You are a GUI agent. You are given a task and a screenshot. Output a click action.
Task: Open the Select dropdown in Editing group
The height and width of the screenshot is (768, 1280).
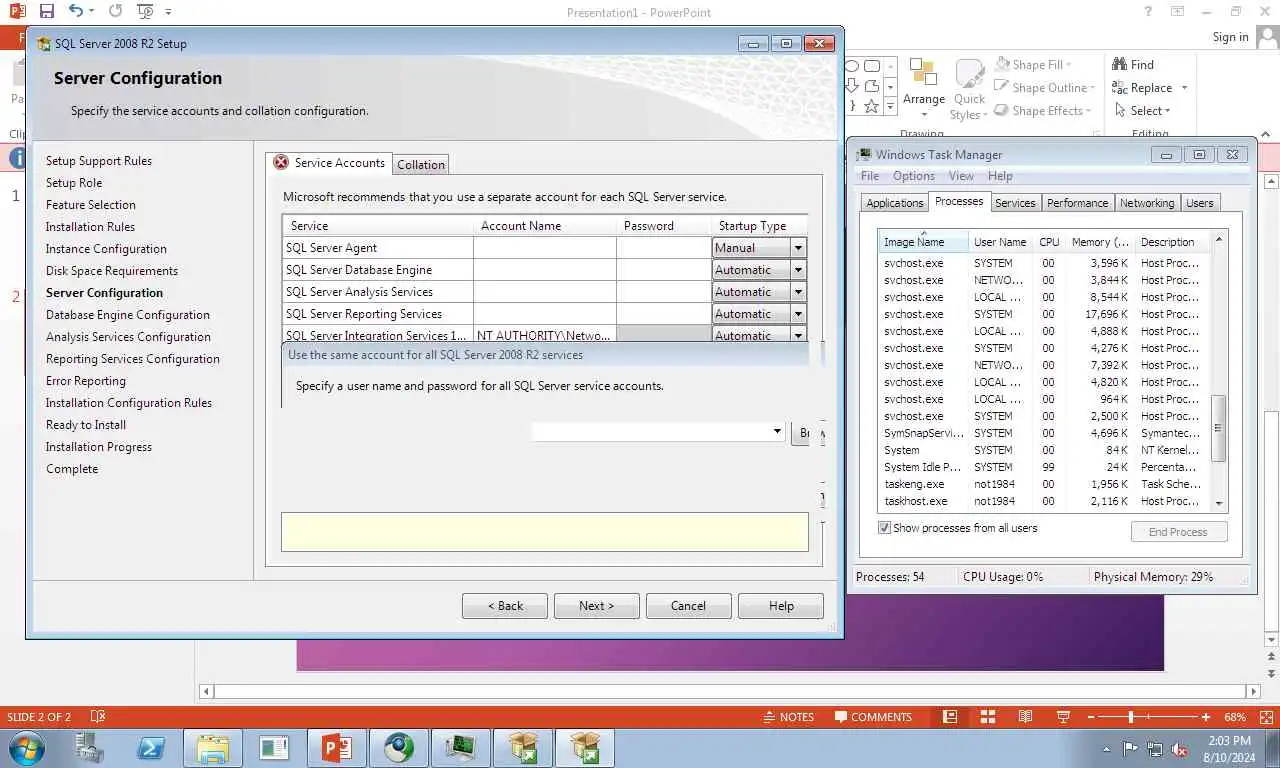[1142, 111]
